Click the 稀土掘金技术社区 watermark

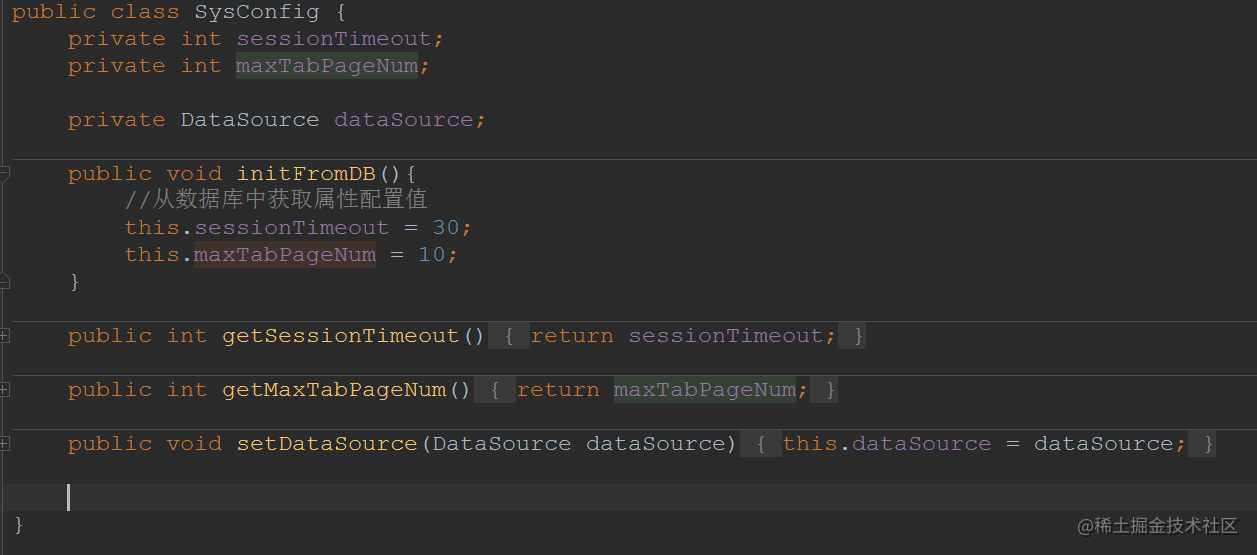click(x=1157, y=526)
